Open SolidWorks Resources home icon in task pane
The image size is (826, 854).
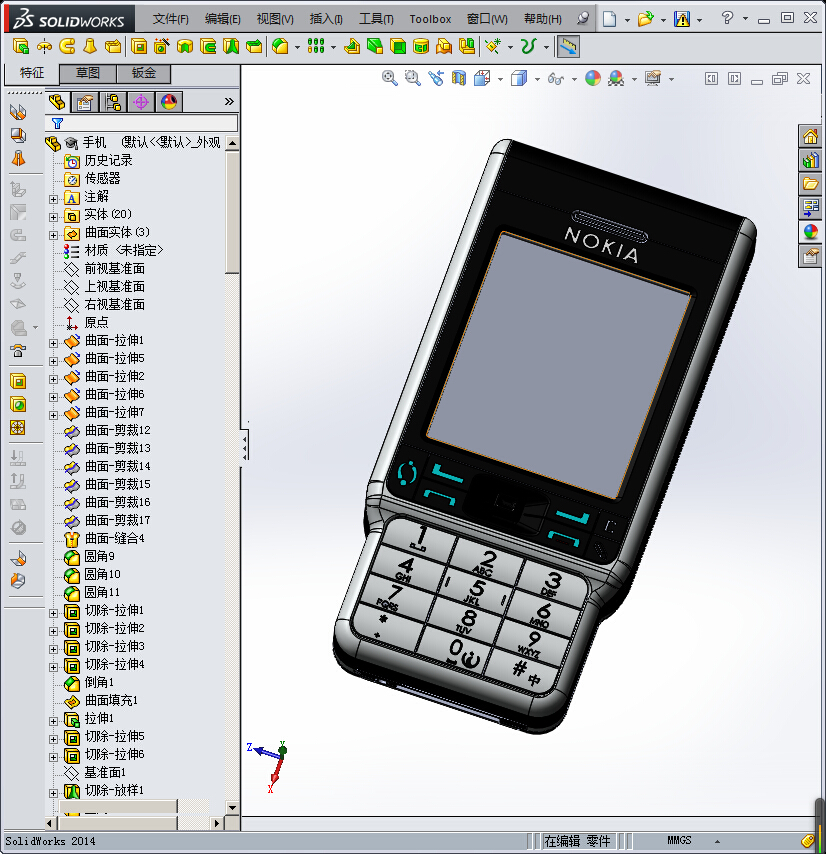pos(810,136)
